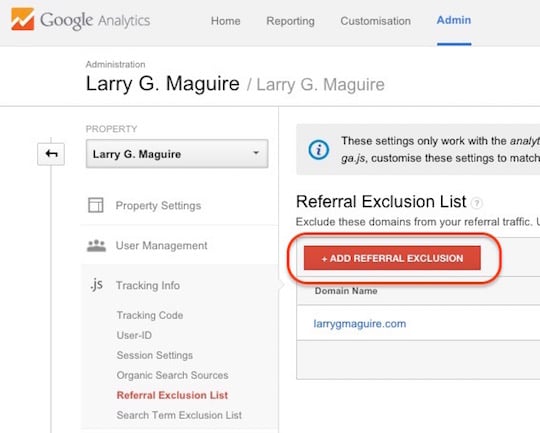Viewport: 540px width, 433px height.
Task: Click the Add Referral Exclusion button
Action: tap(392, 258)
